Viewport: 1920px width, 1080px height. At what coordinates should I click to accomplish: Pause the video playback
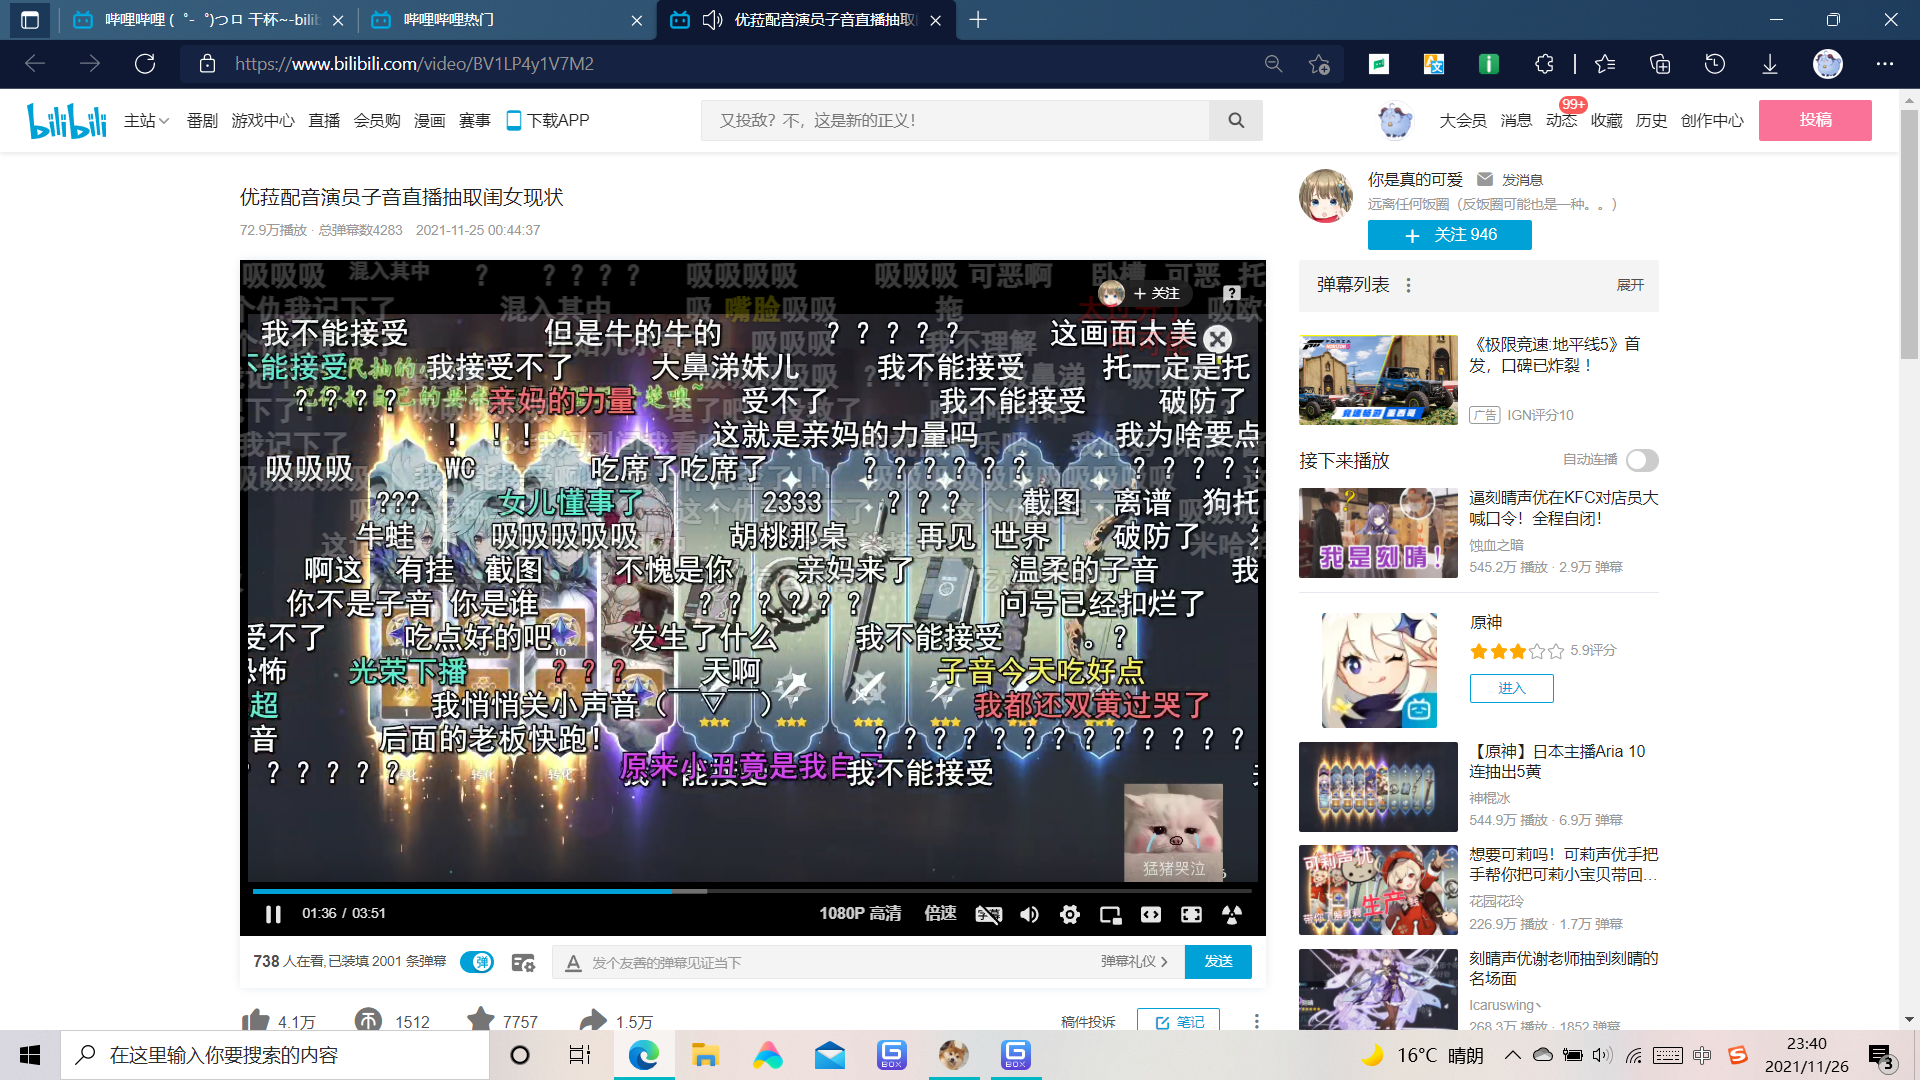coord(273,914)
